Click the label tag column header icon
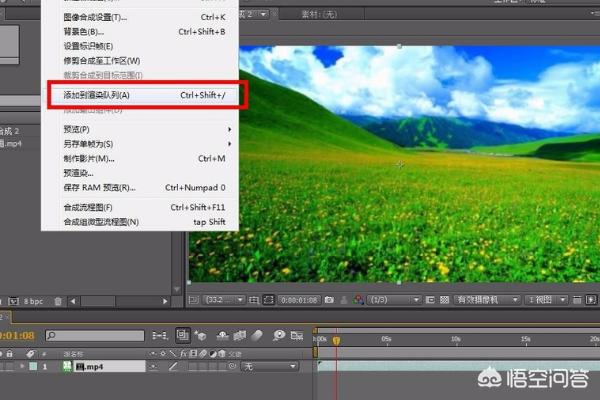 tap(31, 354)
